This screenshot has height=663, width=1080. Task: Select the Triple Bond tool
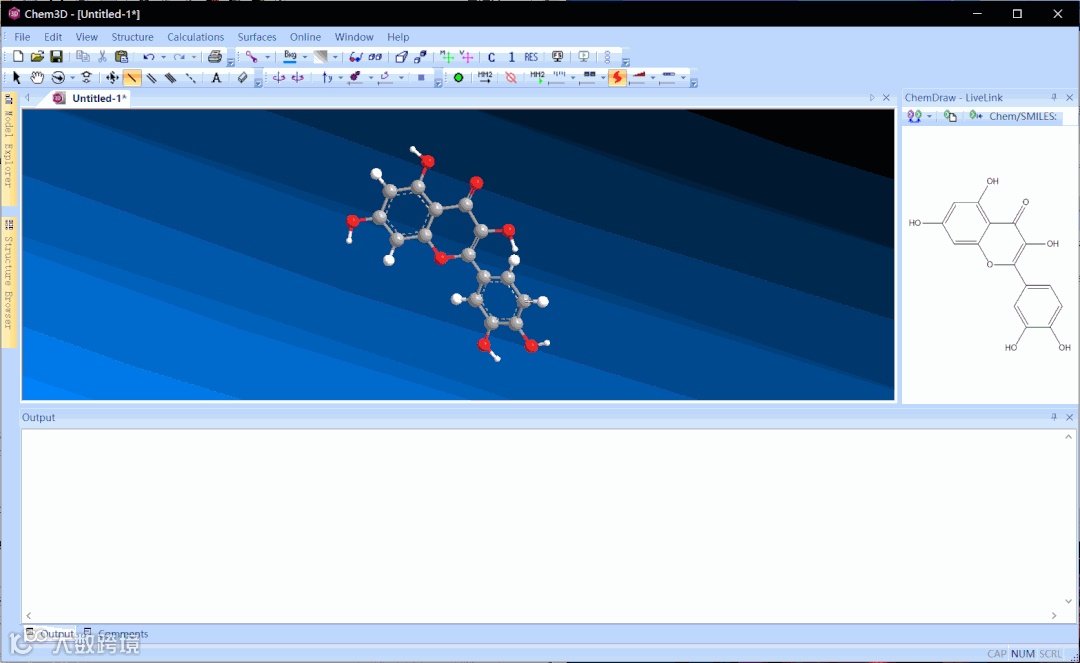click(x=171, y=78)
